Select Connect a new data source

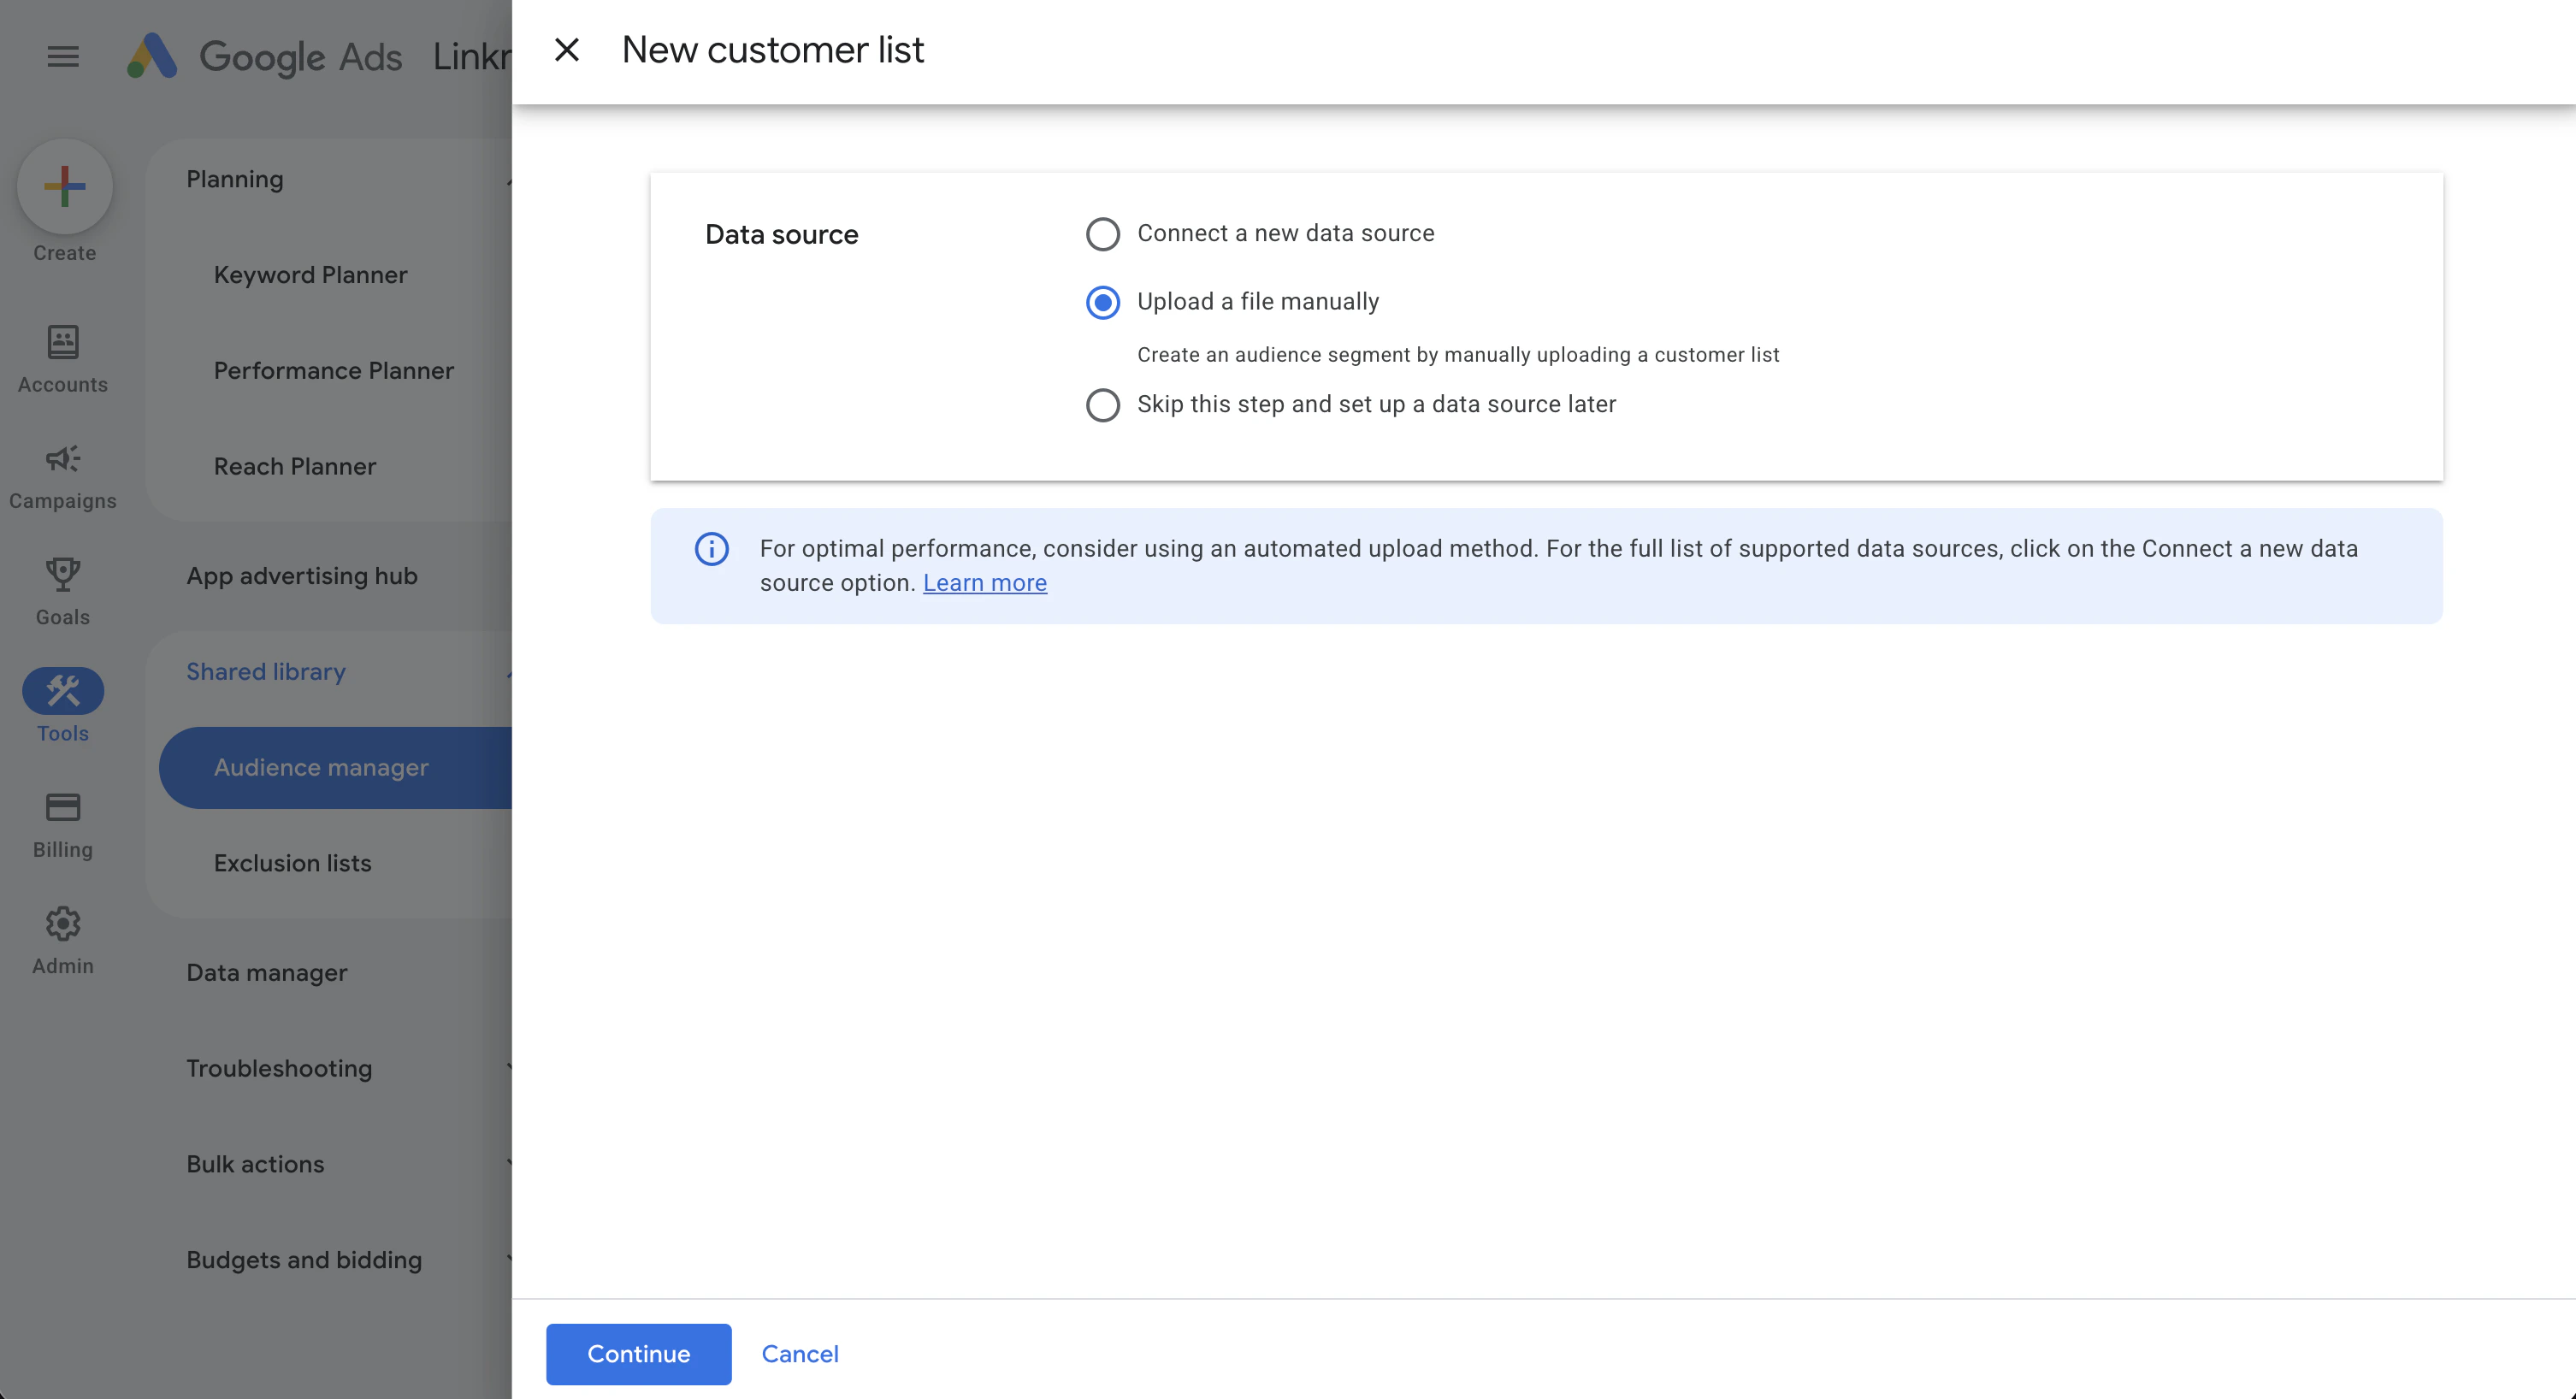1103,233
